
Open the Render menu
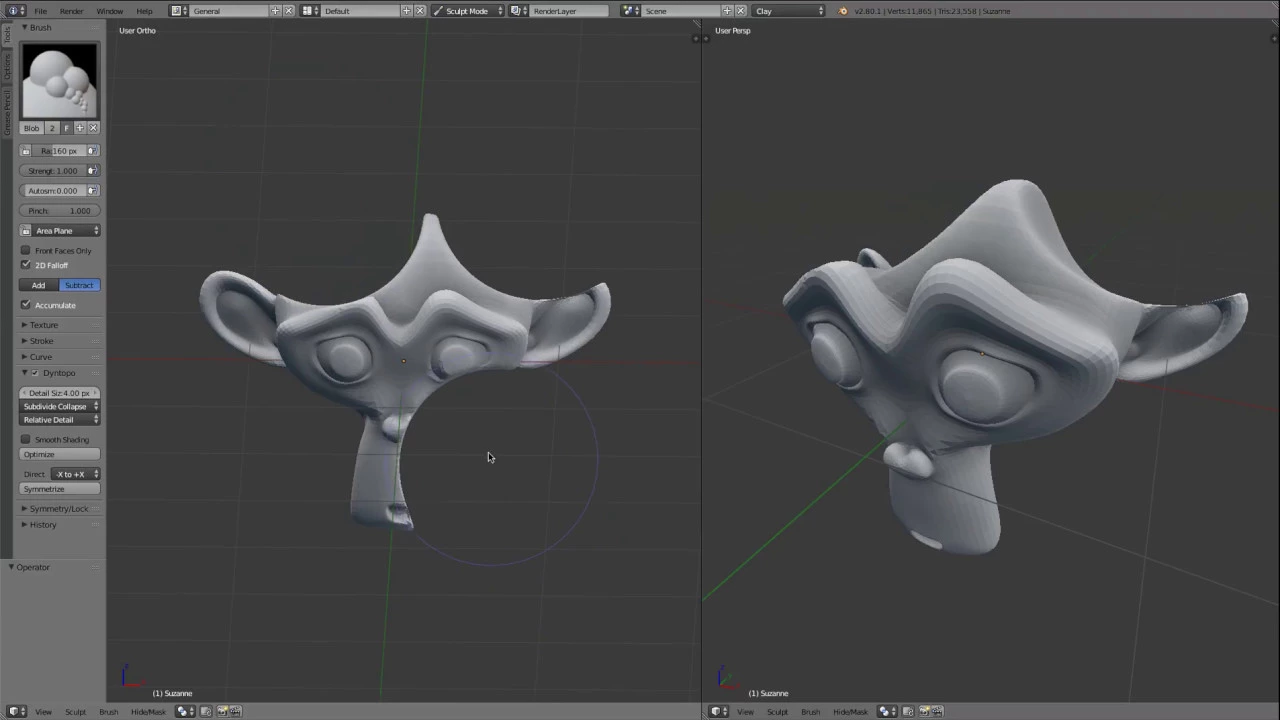pos(72,11)
